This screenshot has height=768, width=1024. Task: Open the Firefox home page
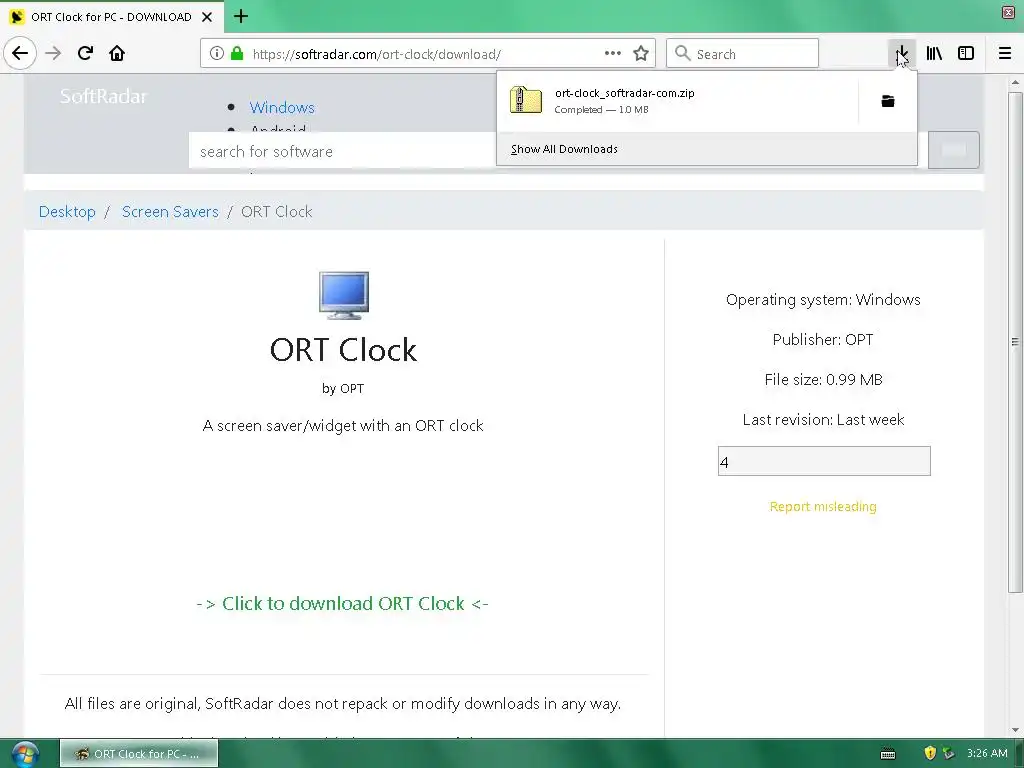(x=117, y=54)
